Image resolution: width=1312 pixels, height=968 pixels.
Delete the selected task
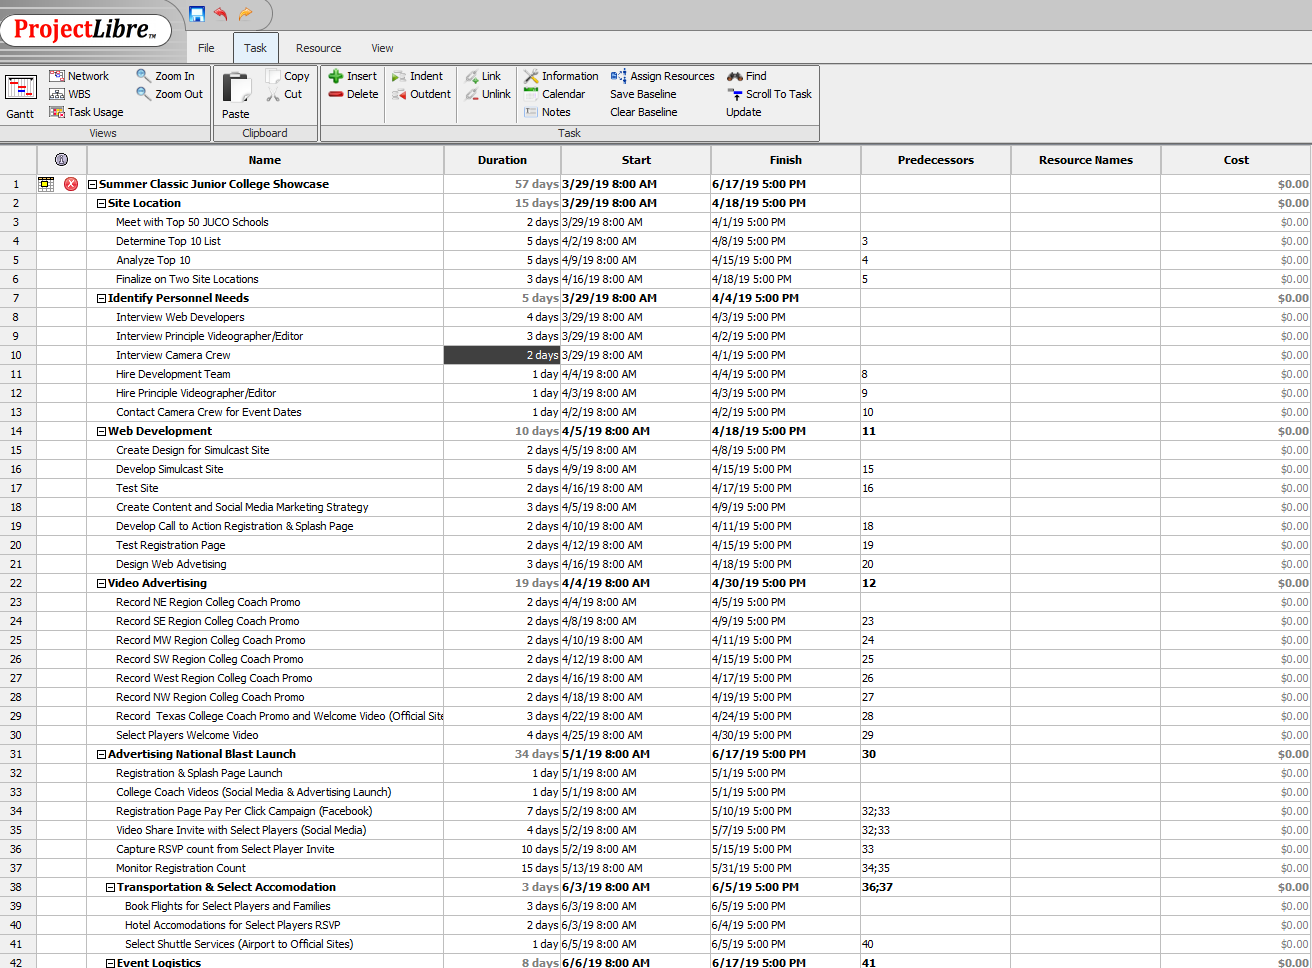pyautogui.click(x=353, y=94)
